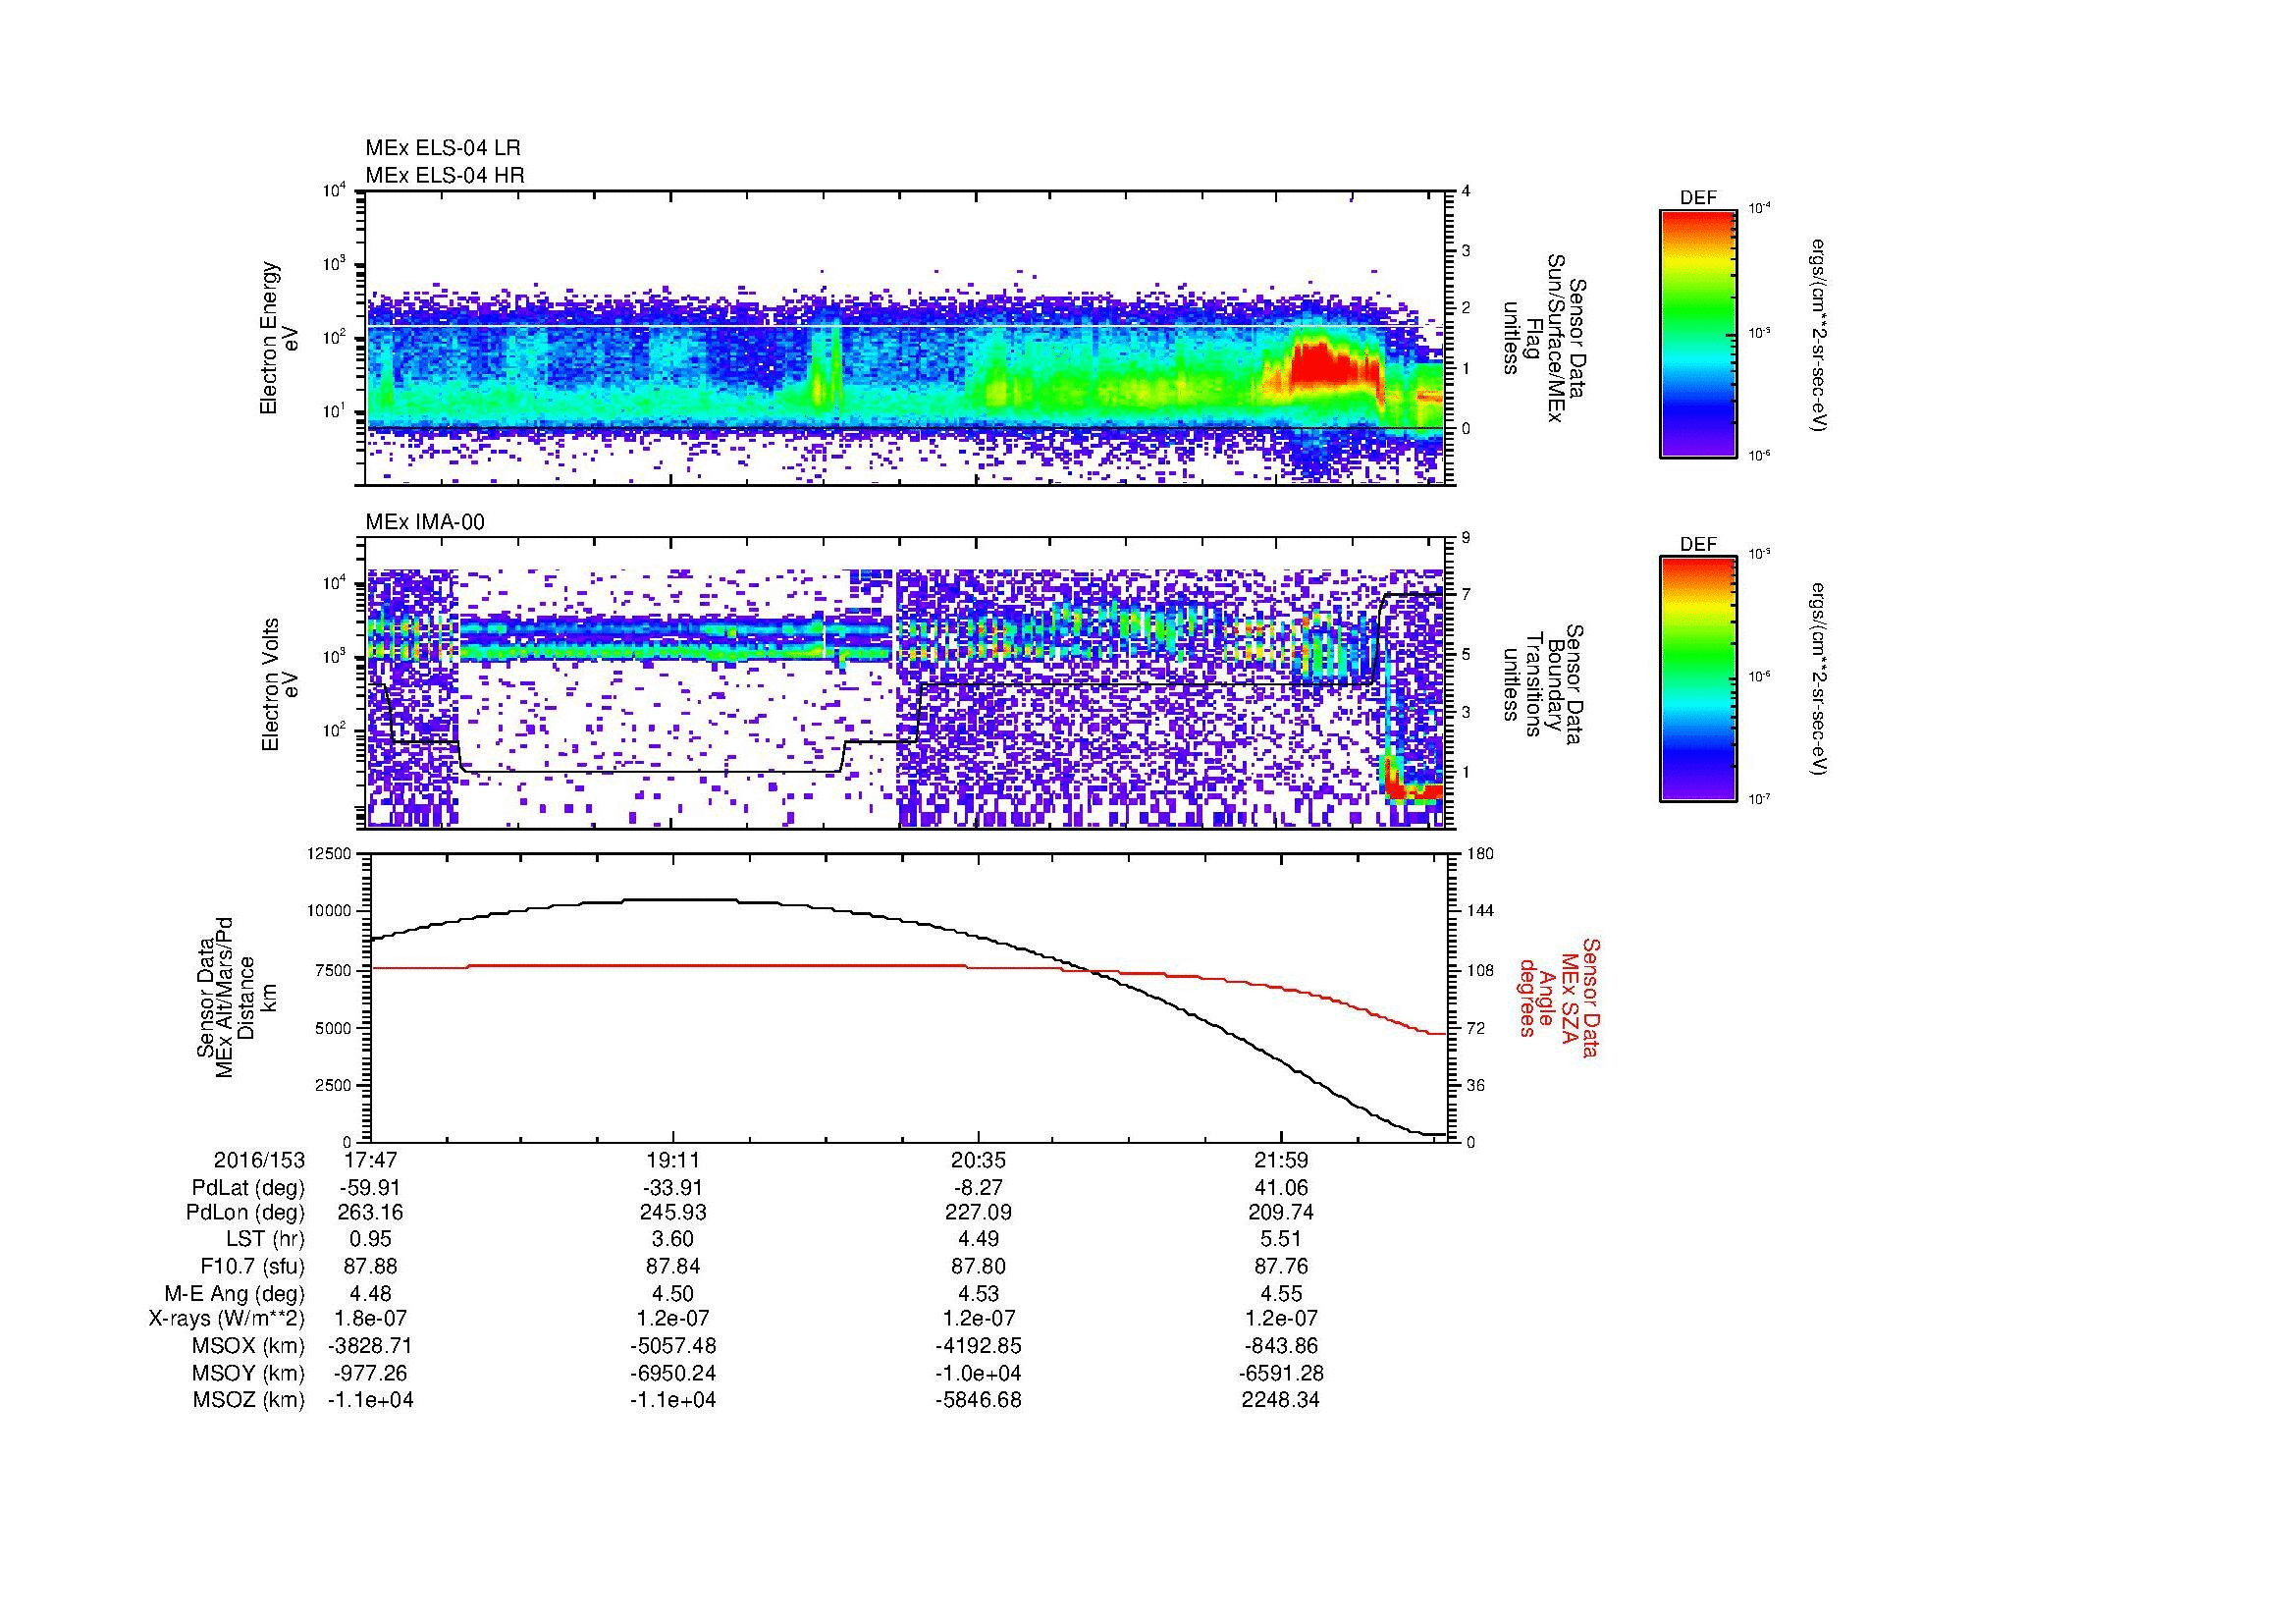This screenshot has width=2296, height=1623.
Task: Click the lower colorbar units label
Action: coord(1820,679)
